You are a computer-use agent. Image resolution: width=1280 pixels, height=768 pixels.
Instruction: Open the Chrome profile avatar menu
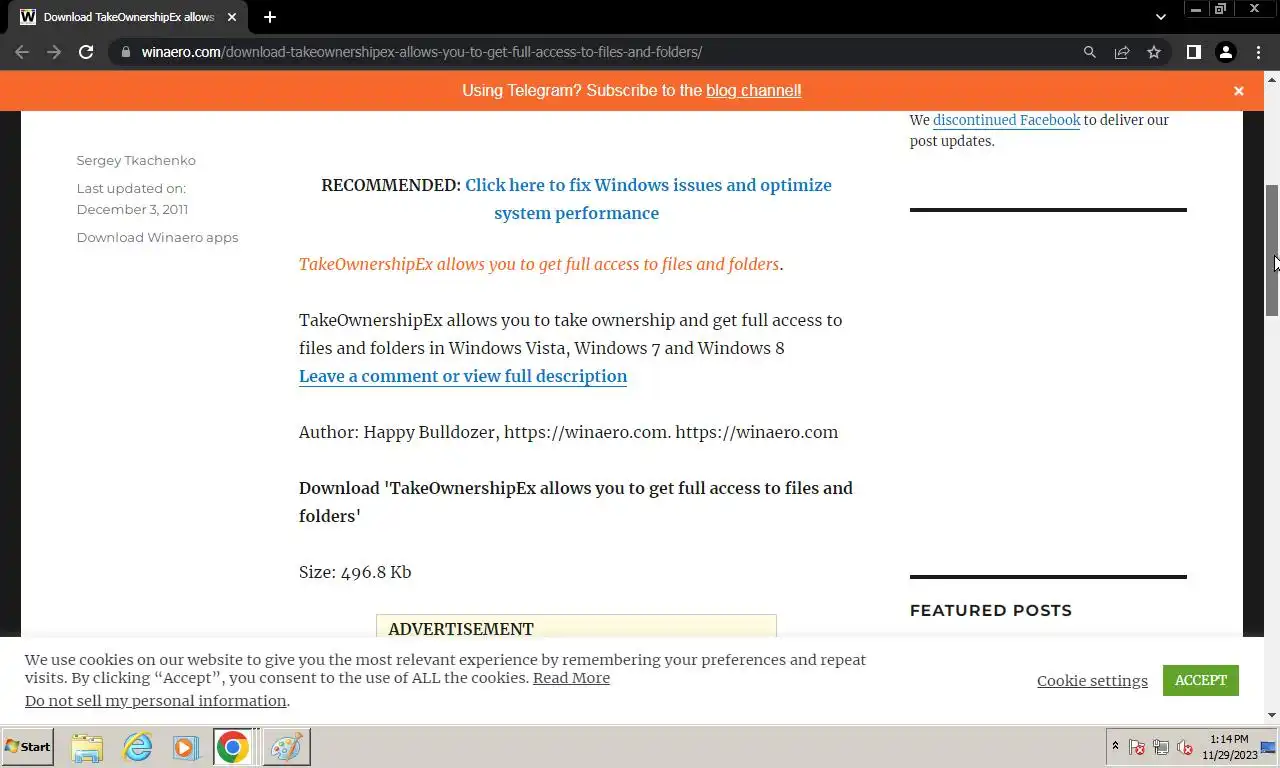(x=1225, y=52)
